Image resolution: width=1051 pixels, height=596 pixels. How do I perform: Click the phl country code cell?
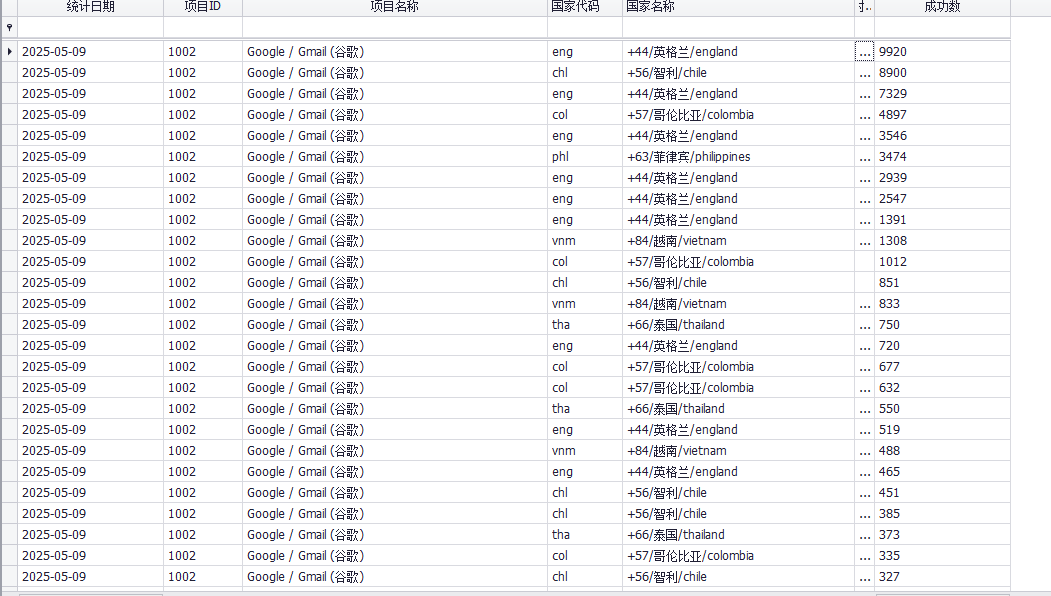(x=584, y=157)
